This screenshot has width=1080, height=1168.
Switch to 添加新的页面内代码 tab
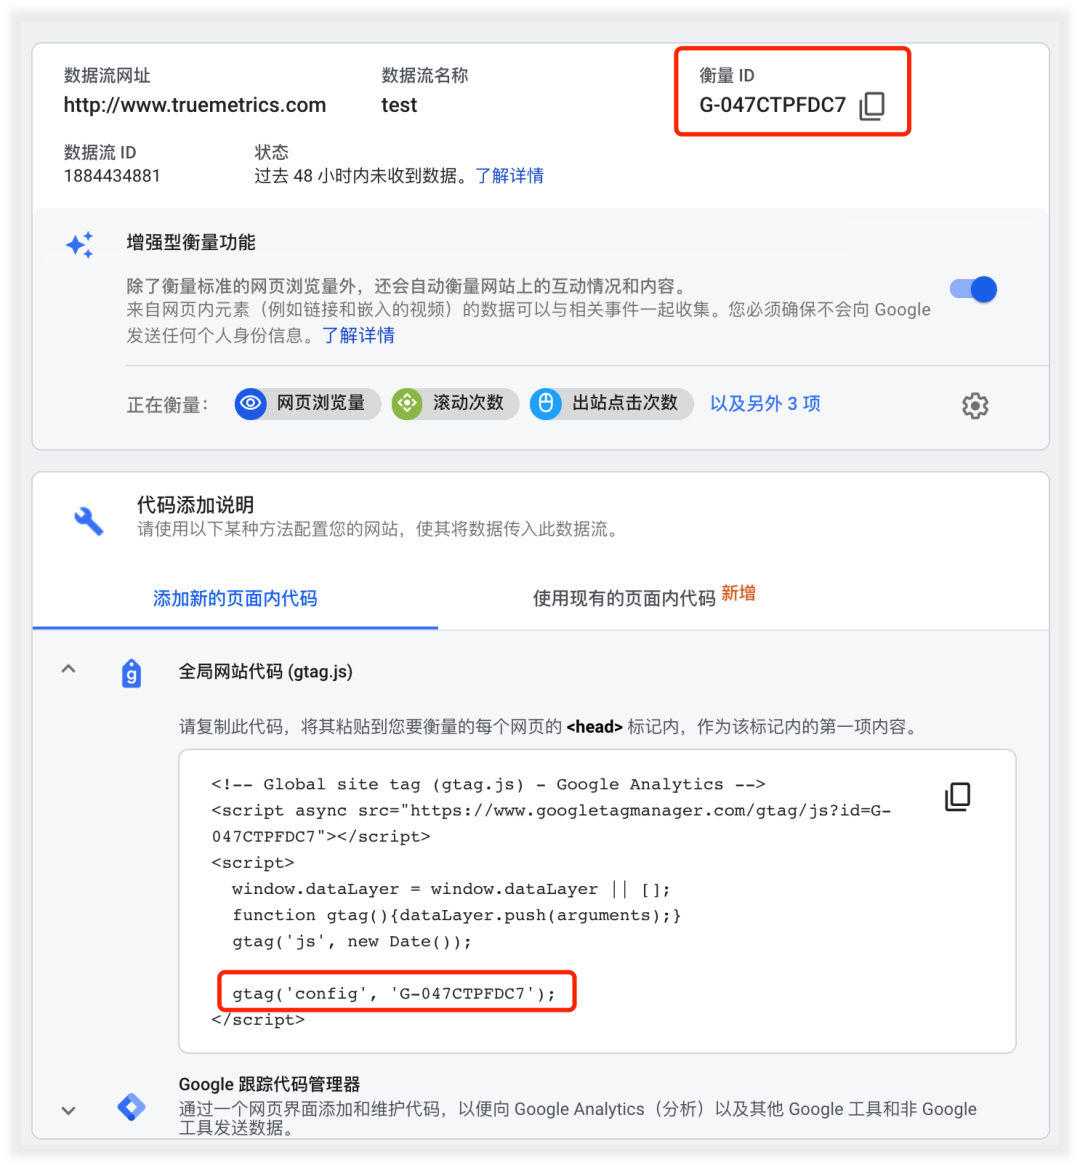[235, 598]
